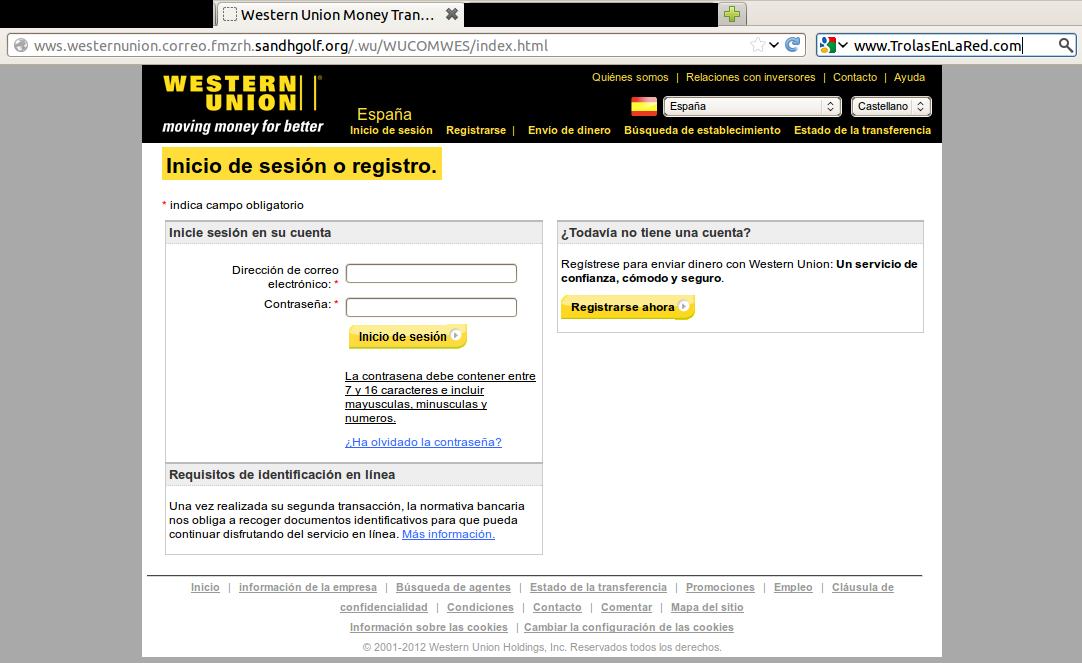Screen dimensions: 1082x663
Task: Open footer Cláusula de confidencialidad link
Action: pyautogui.click(x=863, y=587)
